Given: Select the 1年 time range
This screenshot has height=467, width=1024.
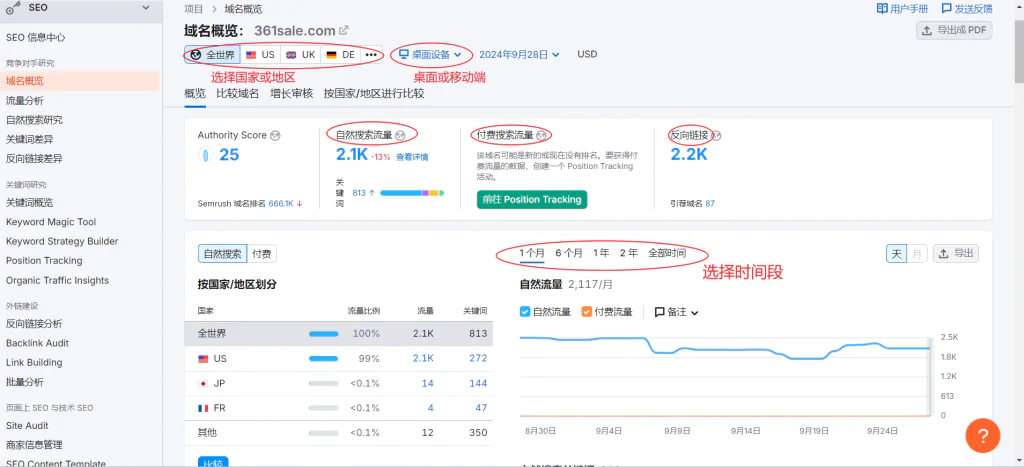Looking at the screenshot, I should pos(601,253).
